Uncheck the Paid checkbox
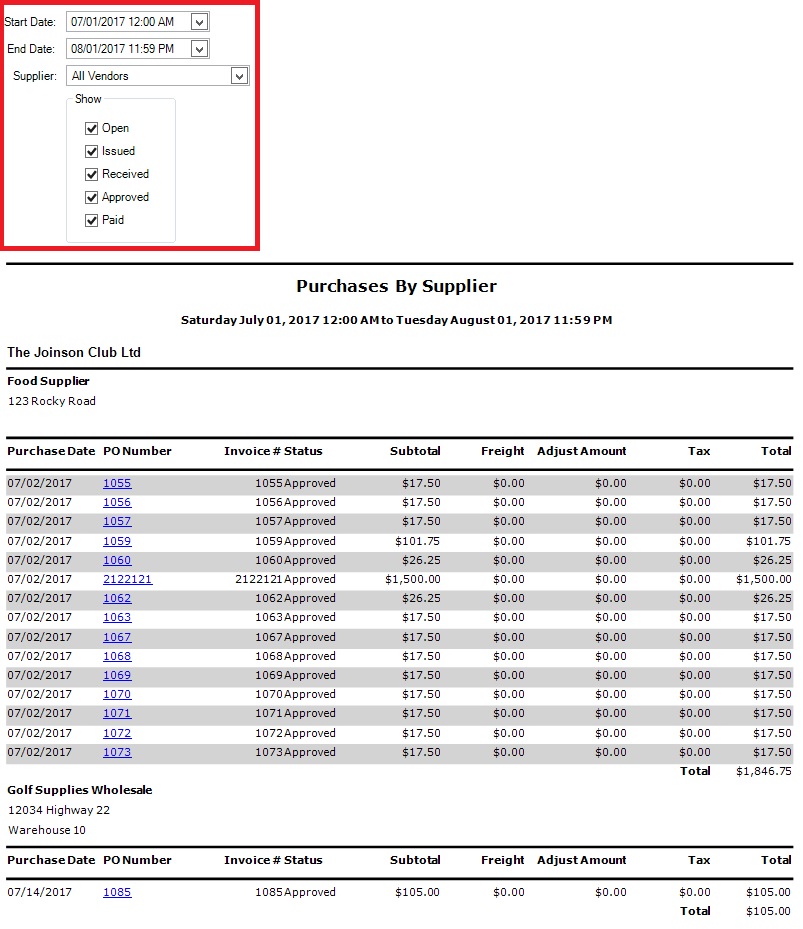803x929 pixels. 92,220
